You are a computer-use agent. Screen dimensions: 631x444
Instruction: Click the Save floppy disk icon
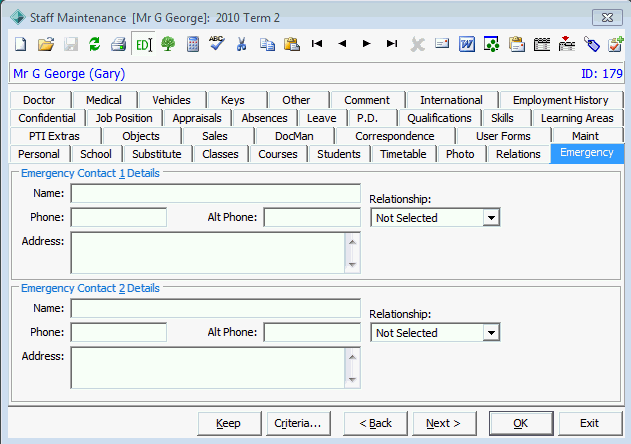pyautogui.click(x=71, y=43)
